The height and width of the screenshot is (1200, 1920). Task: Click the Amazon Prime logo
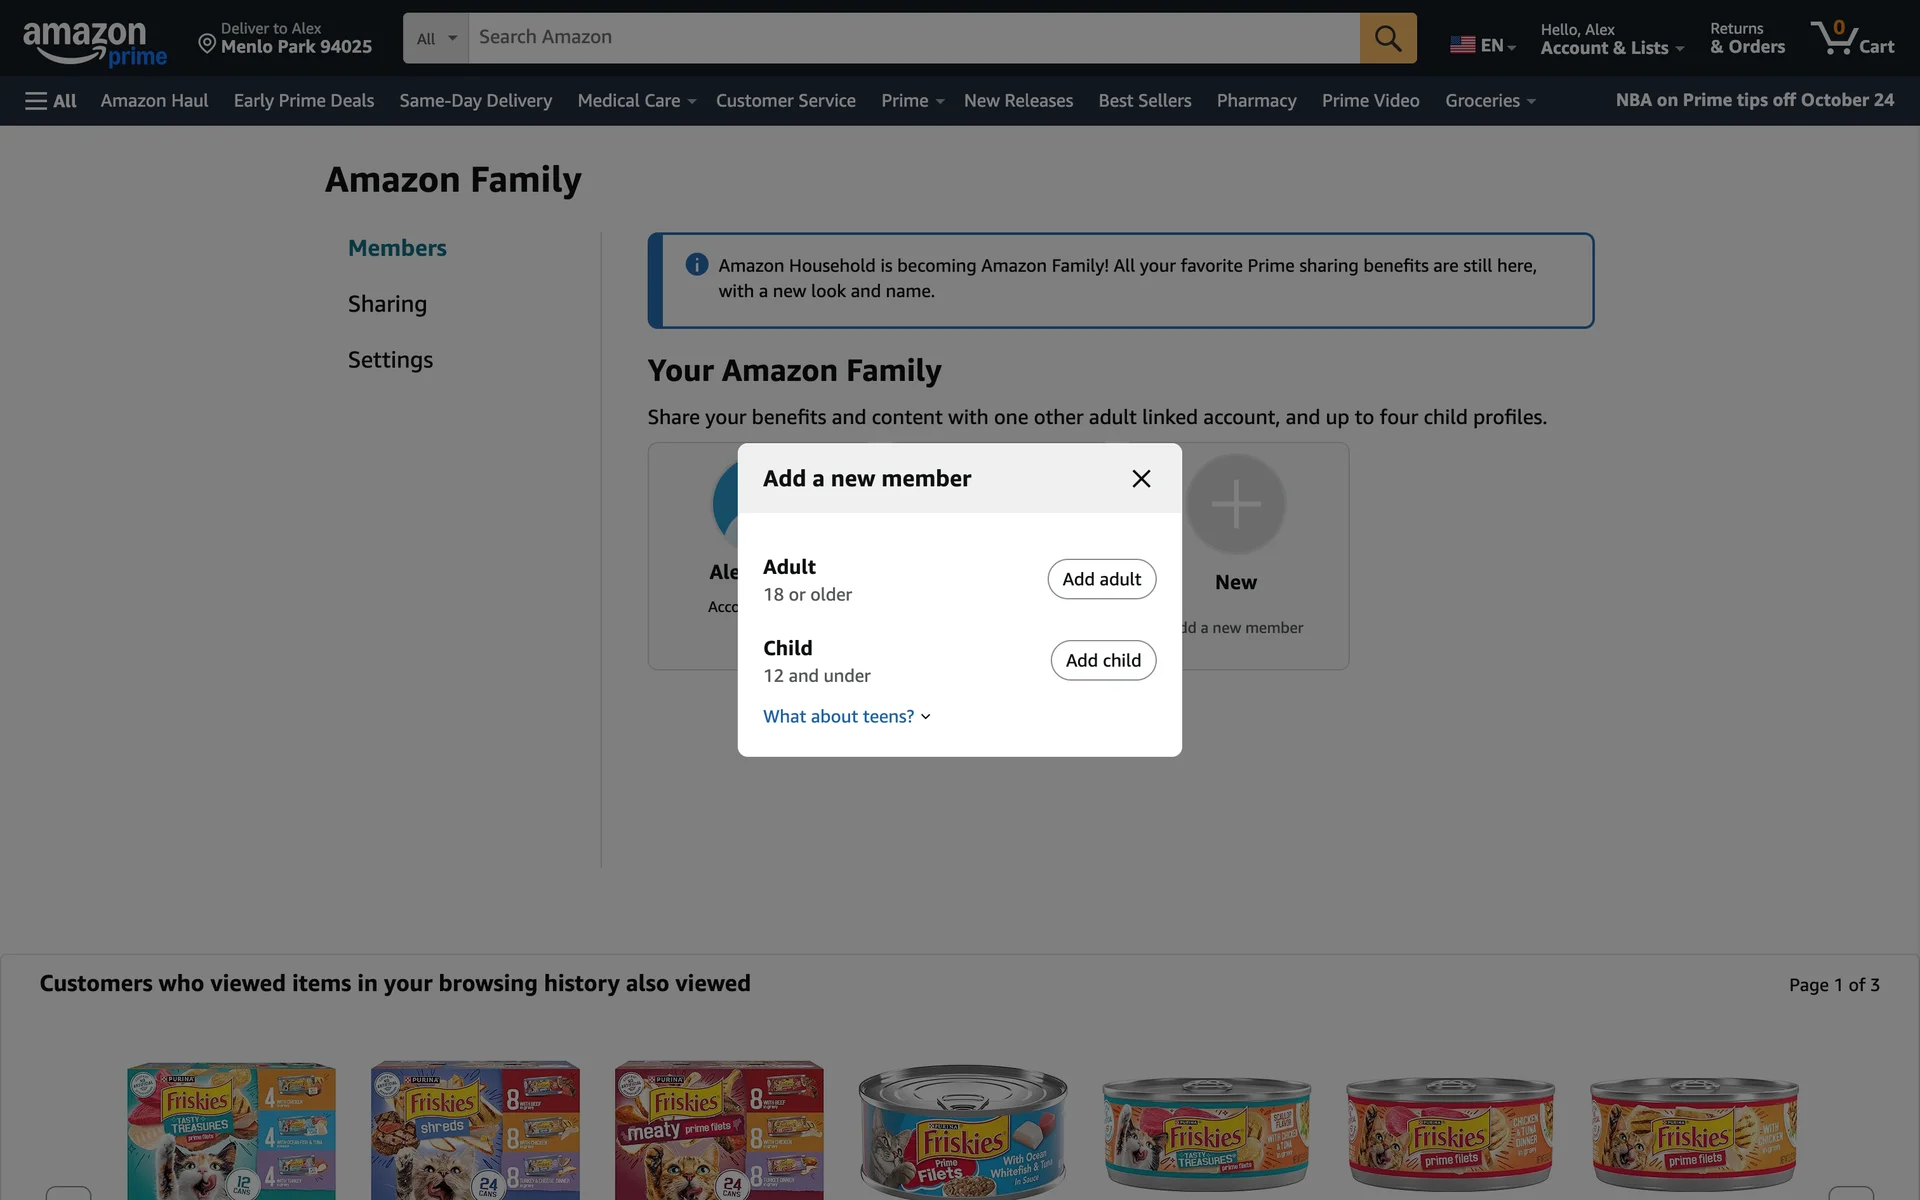[94, 44]
